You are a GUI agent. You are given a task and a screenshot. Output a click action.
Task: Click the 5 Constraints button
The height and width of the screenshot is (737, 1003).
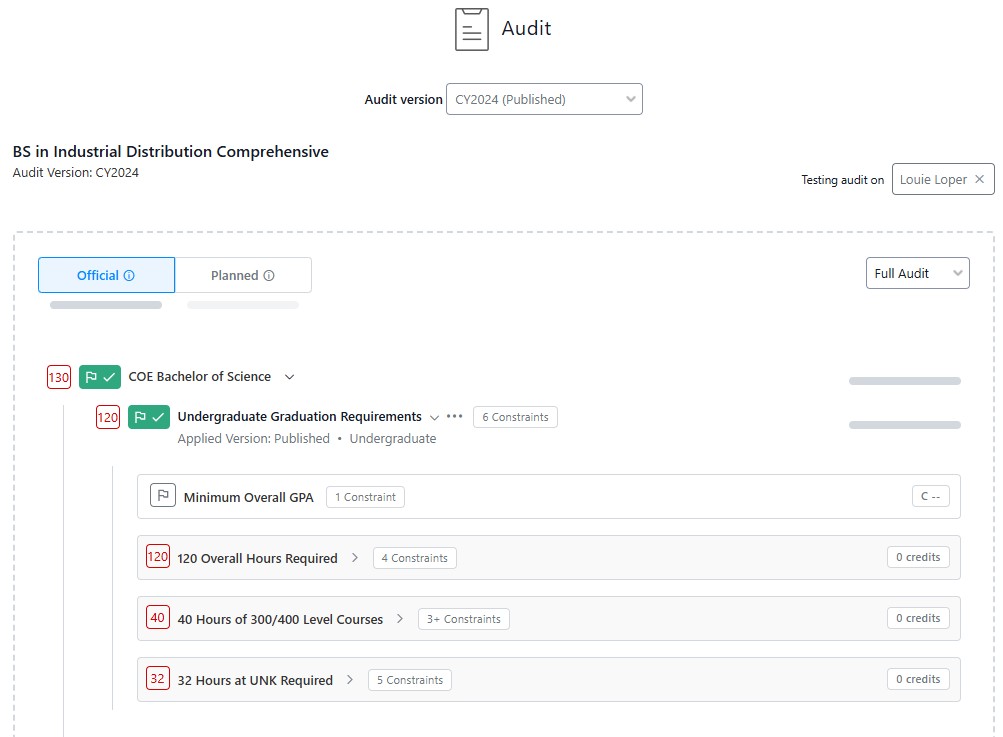409,680
